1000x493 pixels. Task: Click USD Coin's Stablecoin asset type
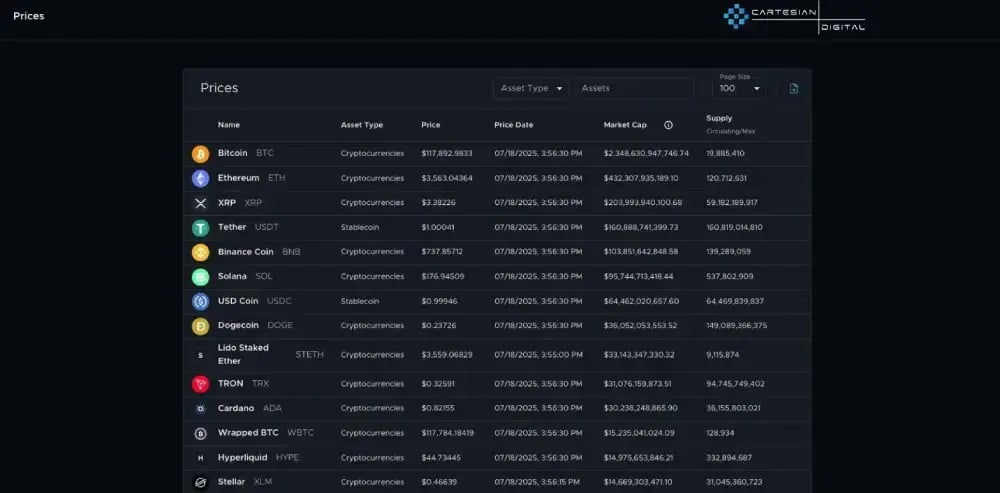(x=360, y=301)
